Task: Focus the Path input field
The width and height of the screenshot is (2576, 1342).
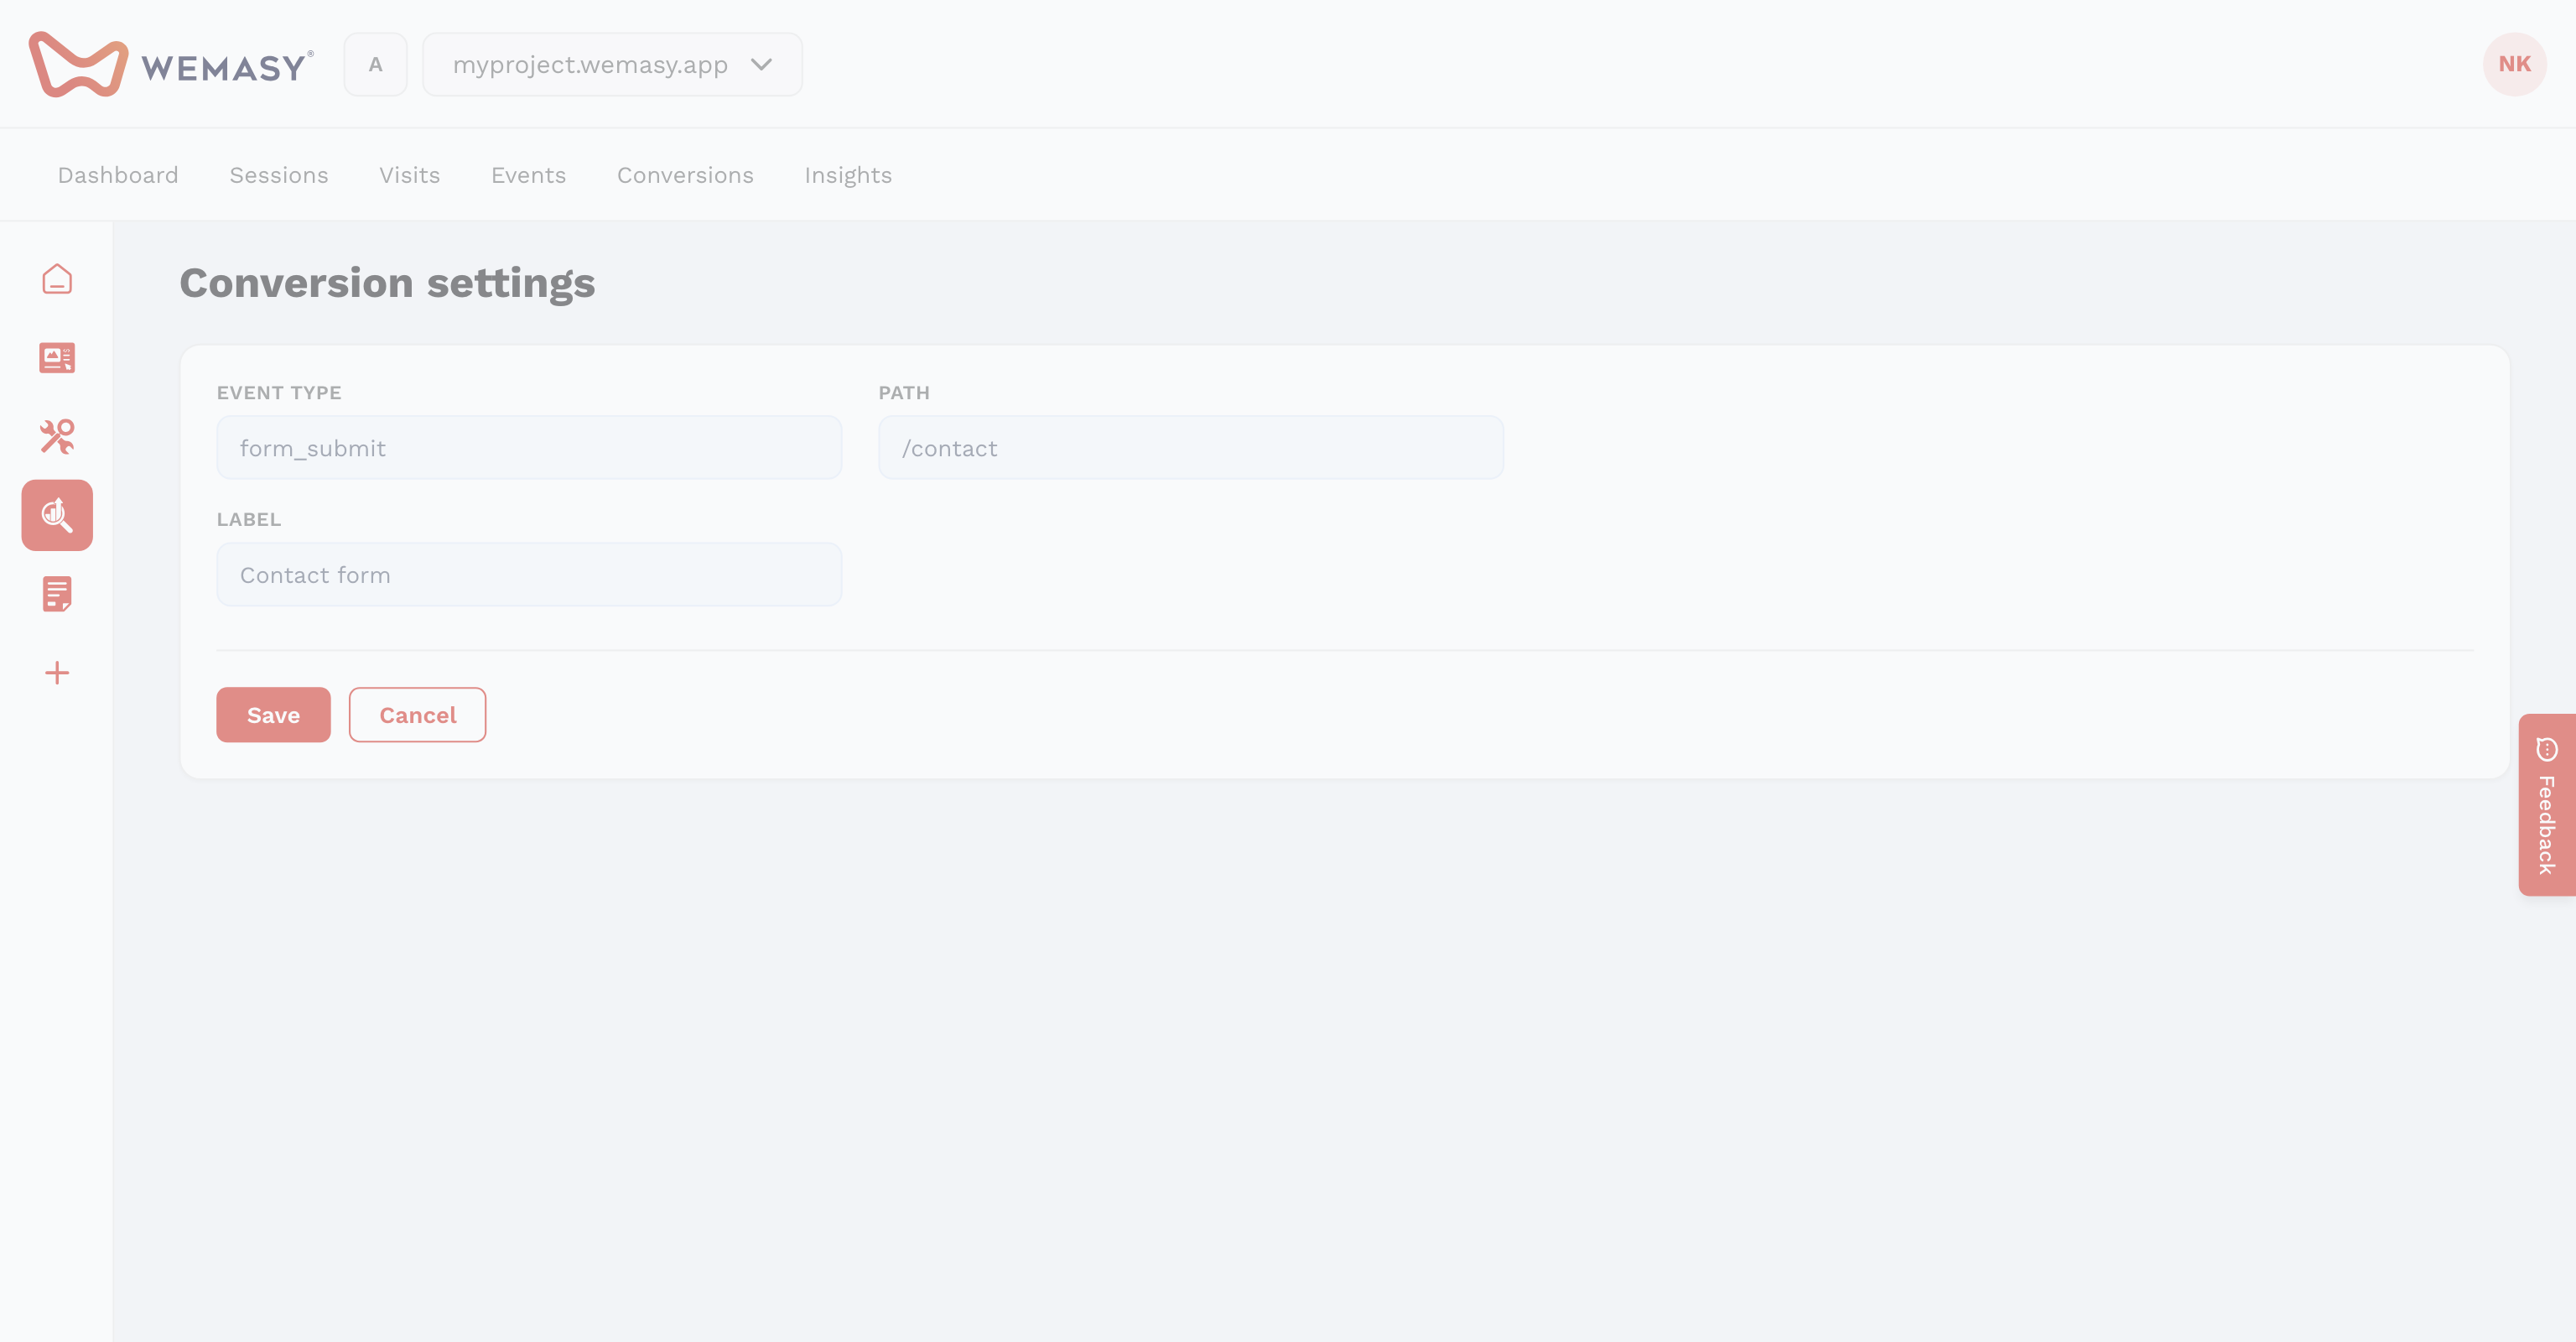Action: click(1191, 448)
